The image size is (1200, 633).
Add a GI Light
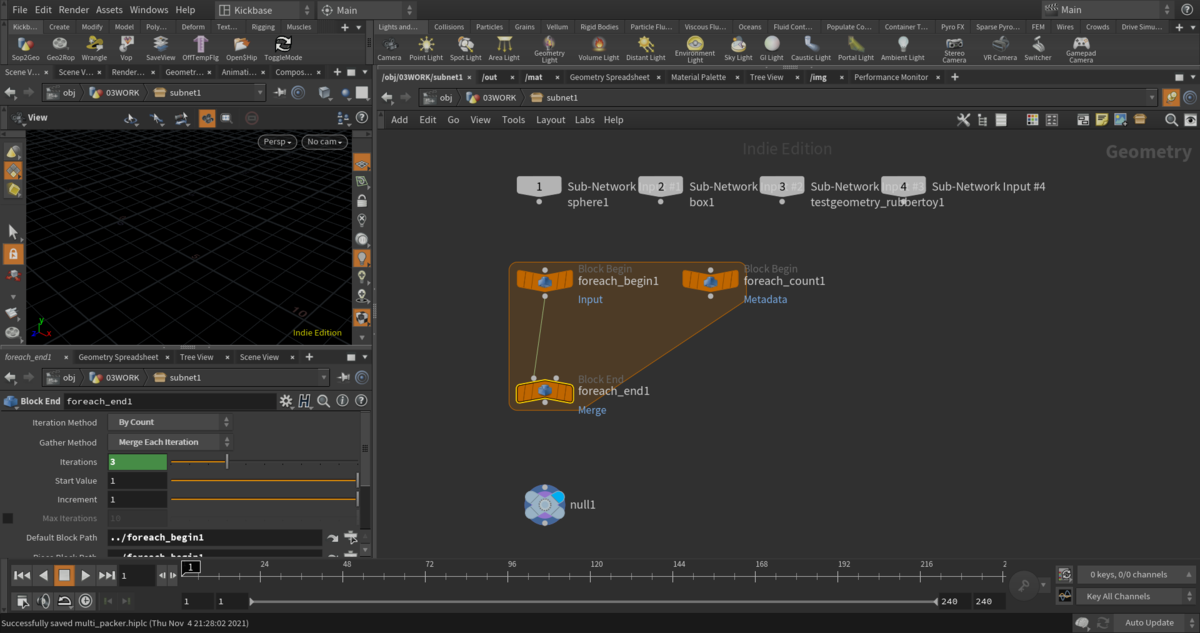click(772, 49)
